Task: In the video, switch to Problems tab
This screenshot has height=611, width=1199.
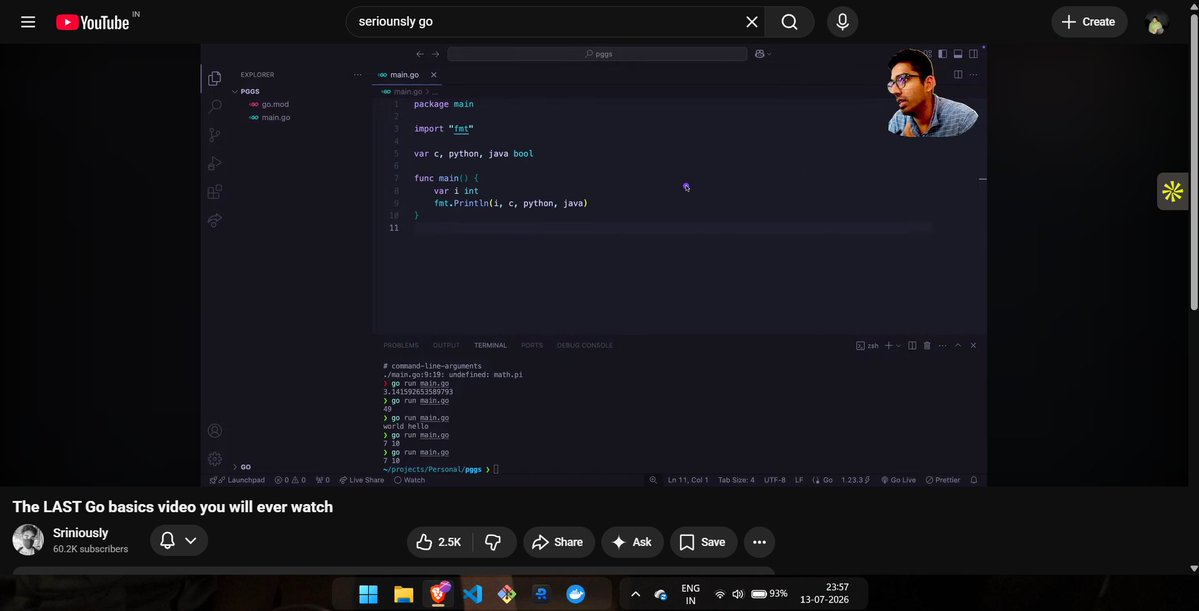Action: click(x=401, y=345)
